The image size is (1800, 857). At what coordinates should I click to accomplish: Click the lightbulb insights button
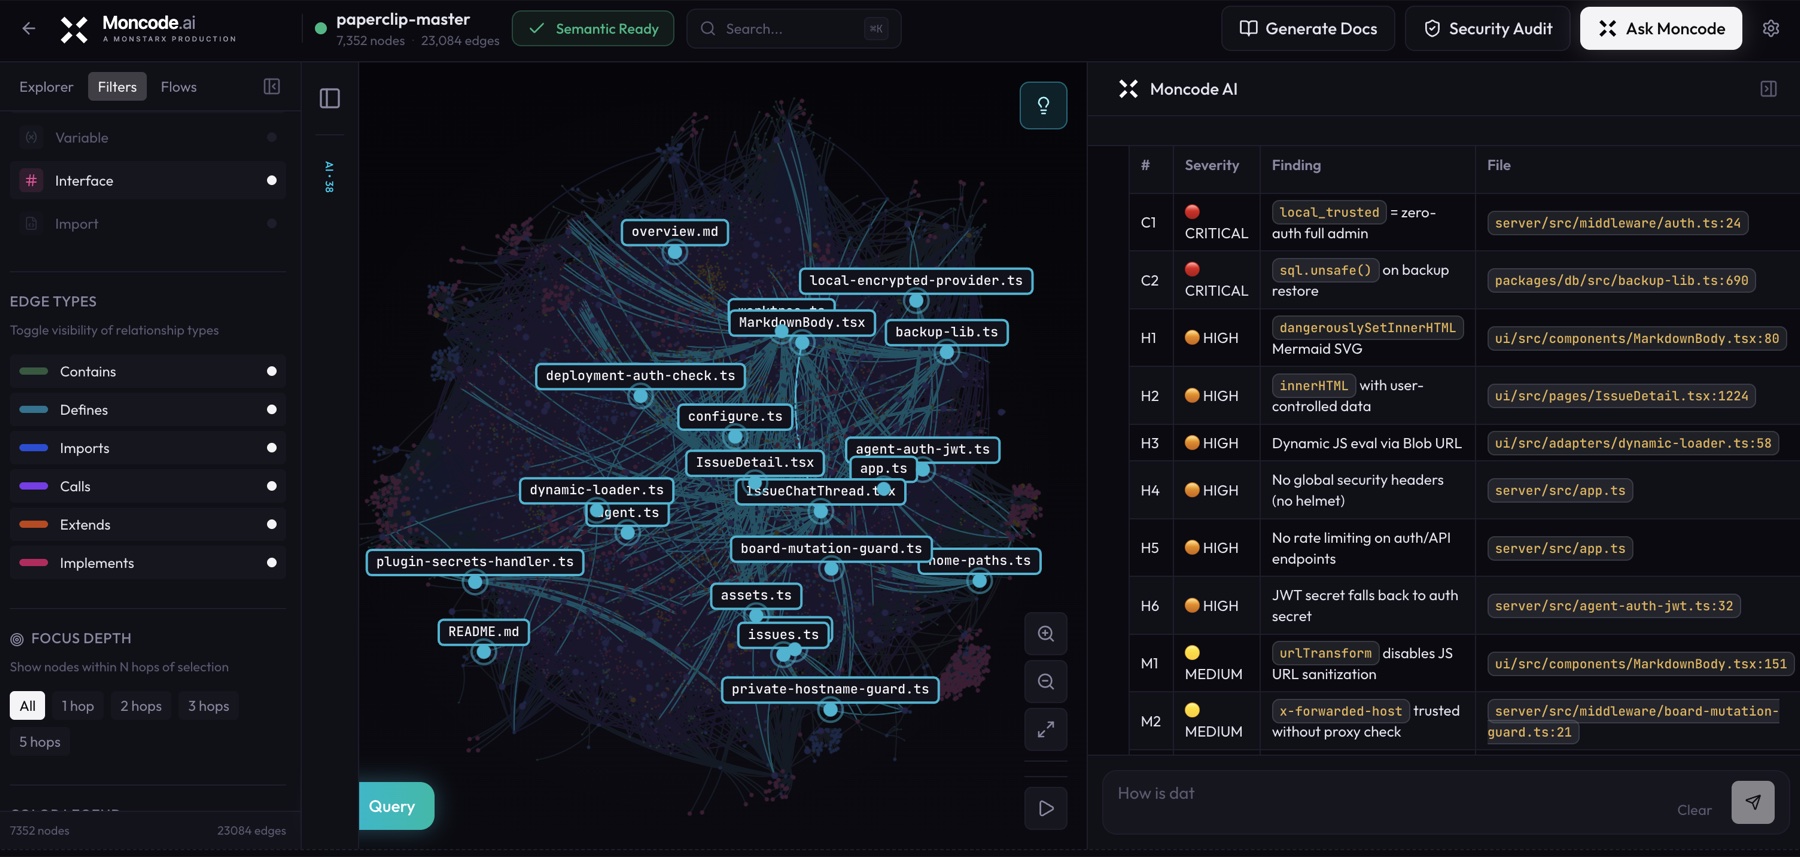(x=1043, y=105)
